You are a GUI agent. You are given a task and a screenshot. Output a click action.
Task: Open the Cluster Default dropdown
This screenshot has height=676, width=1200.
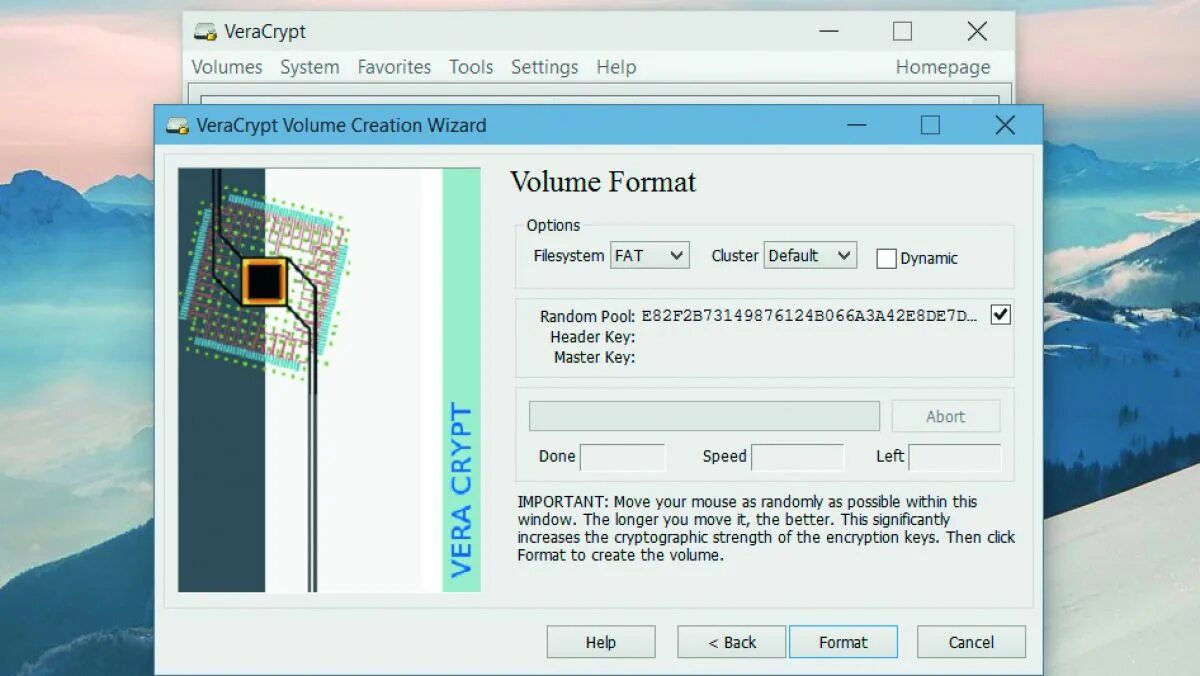[x=810, y=256]
